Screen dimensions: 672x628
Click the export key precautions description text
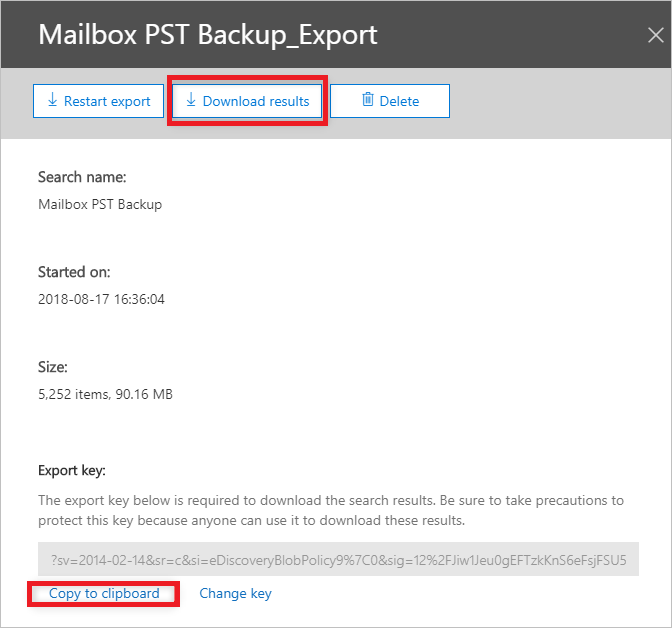coord(330,511)
